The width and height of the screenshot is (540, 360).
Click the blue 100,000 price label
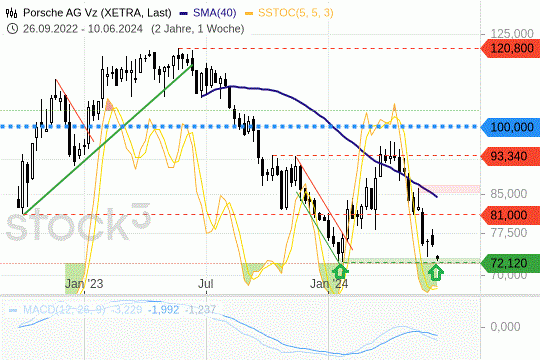[x=510, y=127]
